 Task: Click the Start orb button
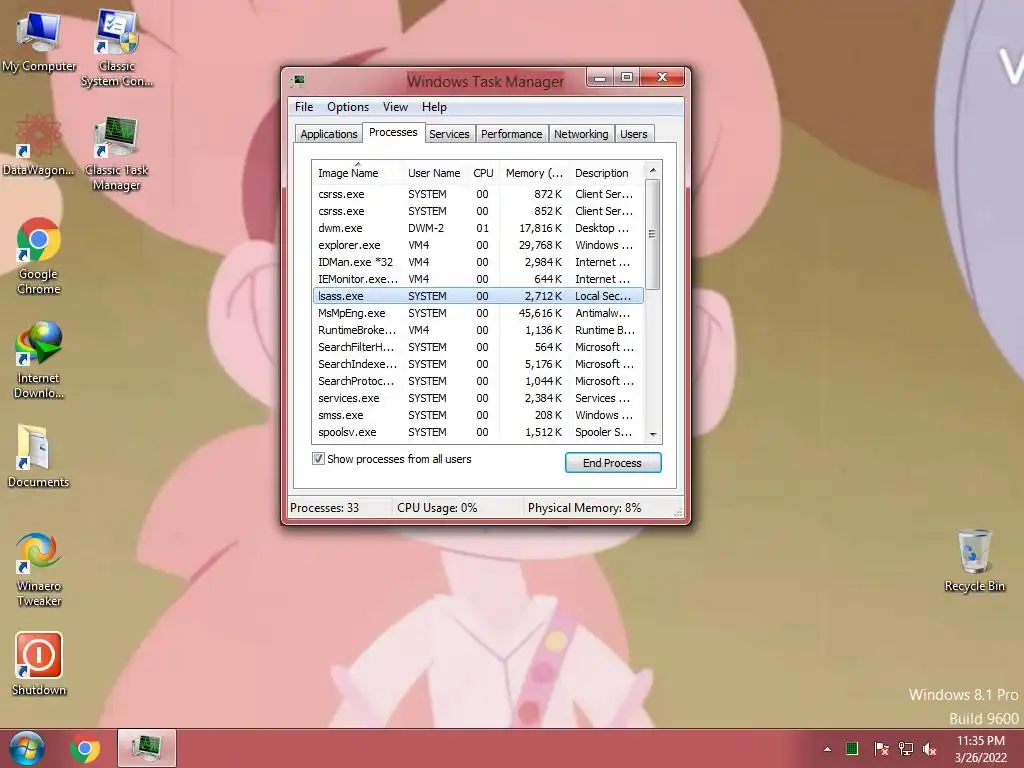pyautogui.click(x=26, y=748)
